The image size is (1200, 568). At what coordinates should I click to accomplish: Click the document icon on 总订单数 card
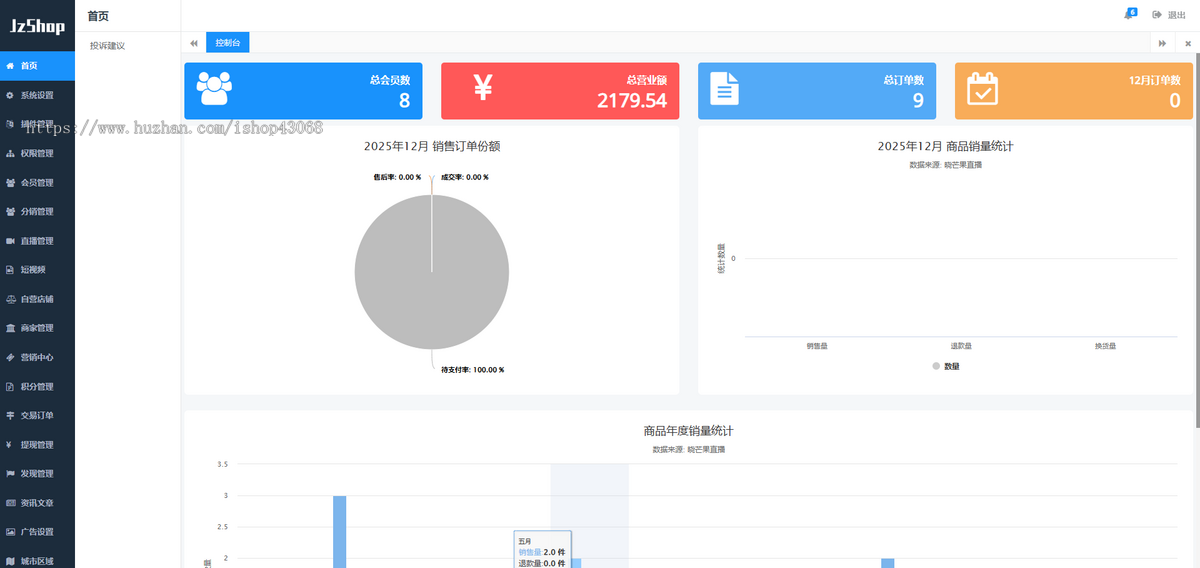(725, 89)
